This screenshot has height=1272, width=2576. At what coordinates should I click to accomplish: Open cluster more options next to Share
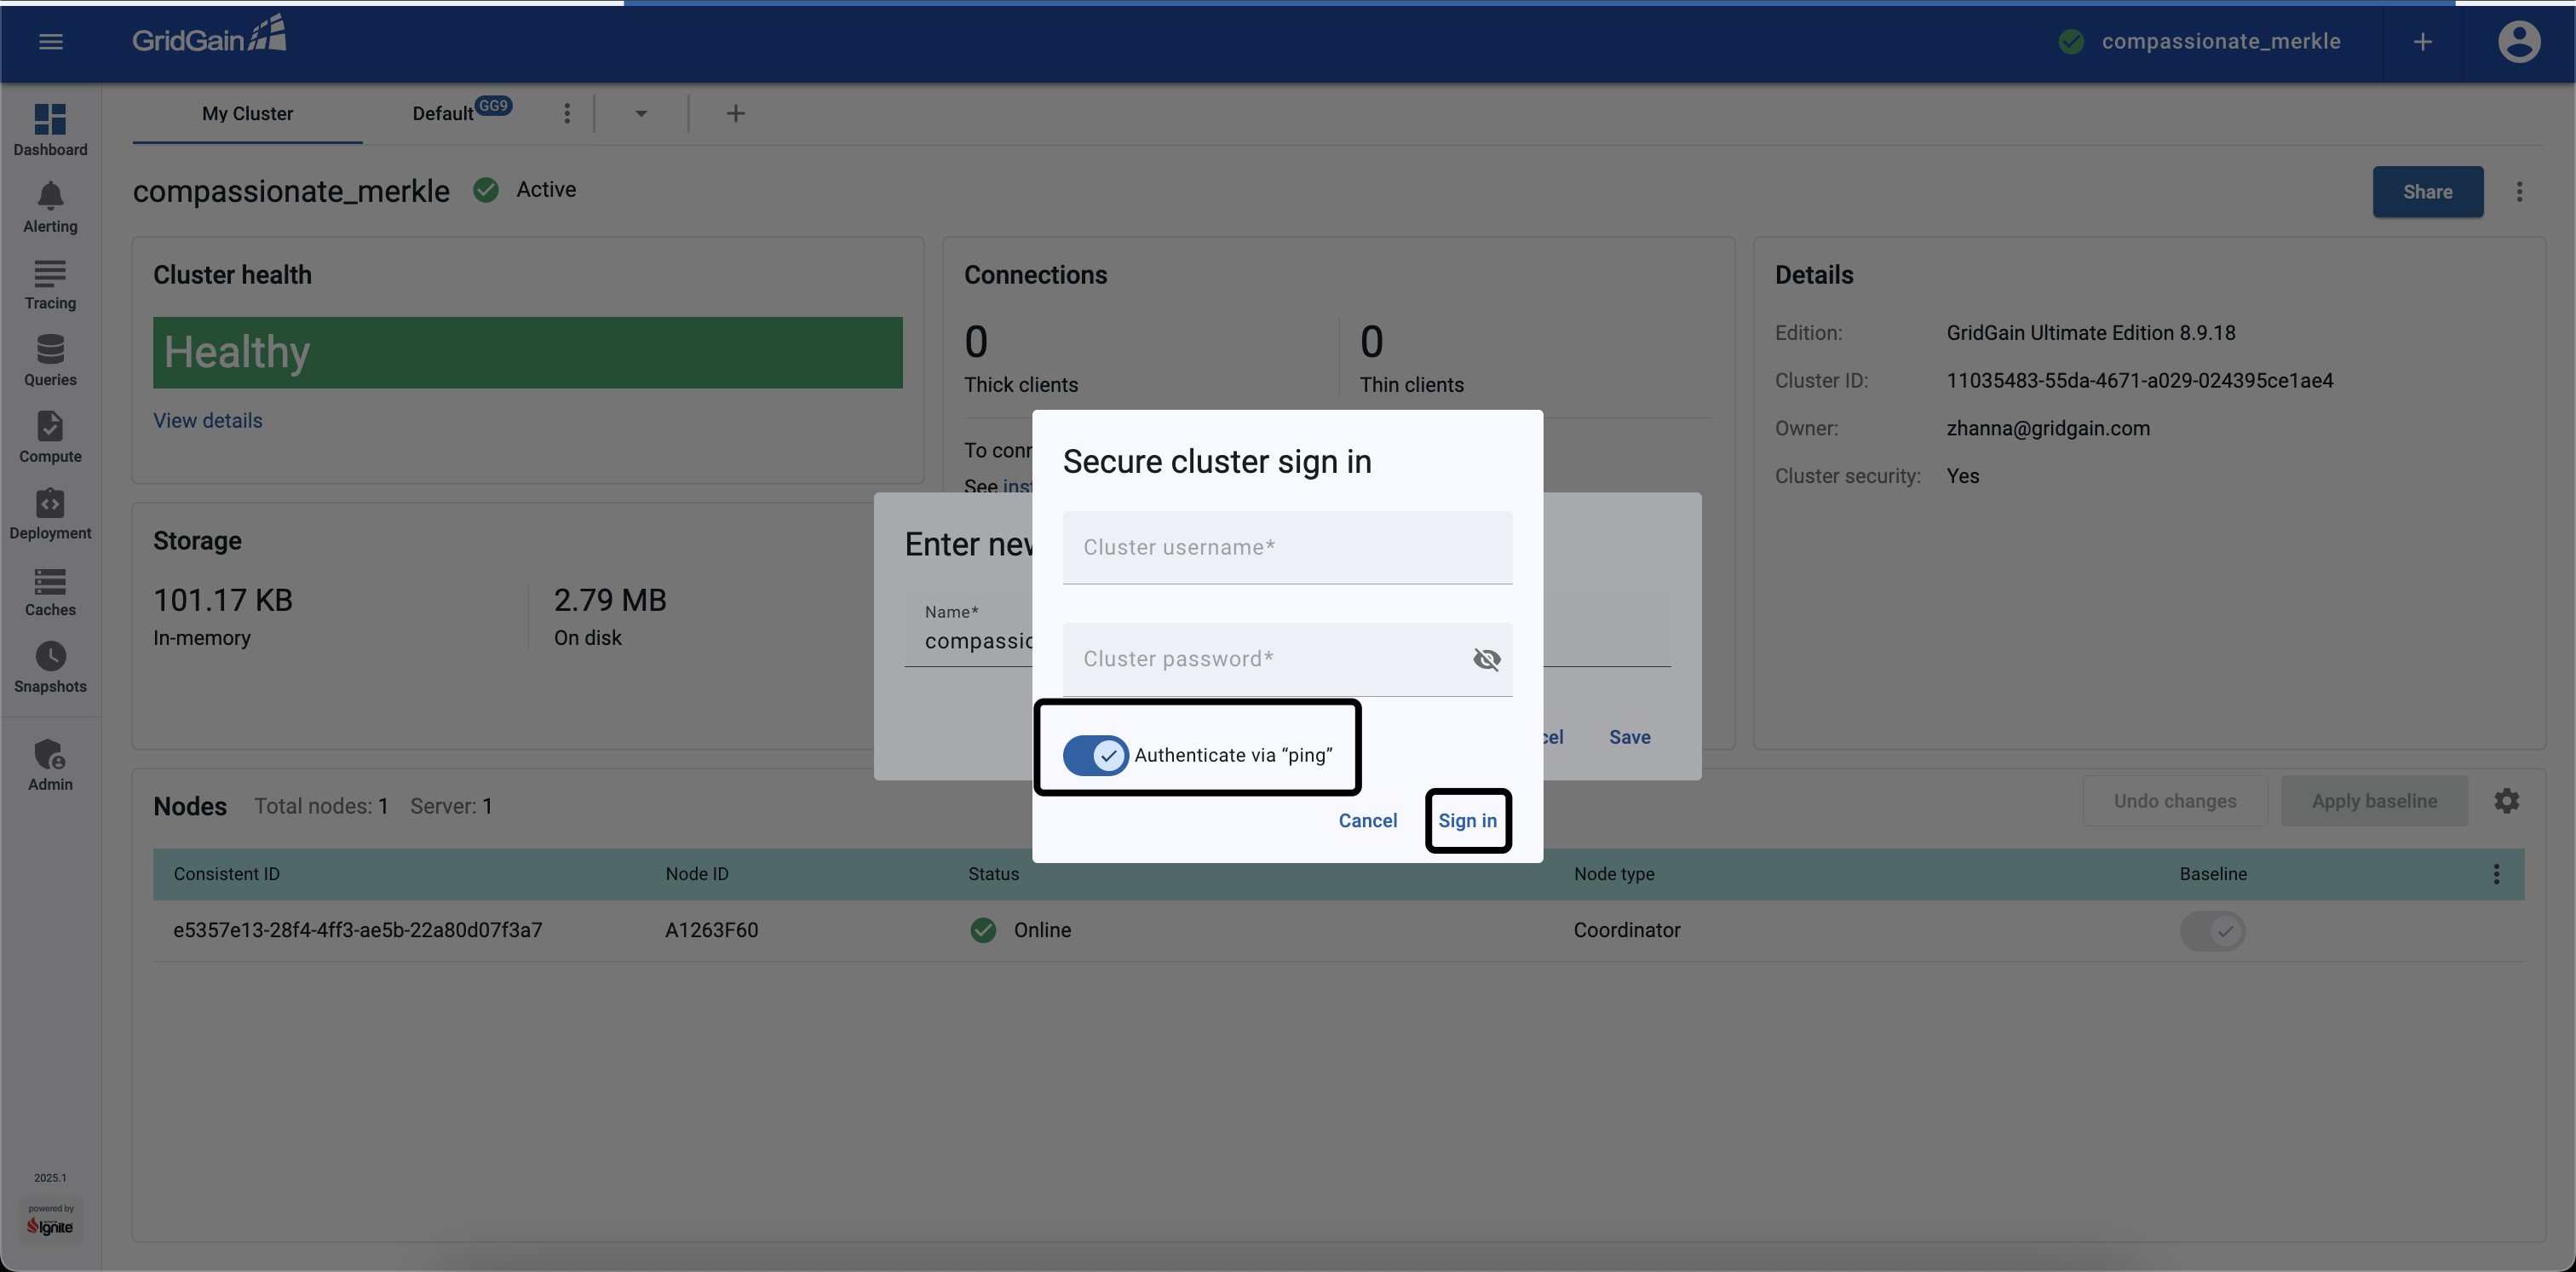click(2519, 191)
